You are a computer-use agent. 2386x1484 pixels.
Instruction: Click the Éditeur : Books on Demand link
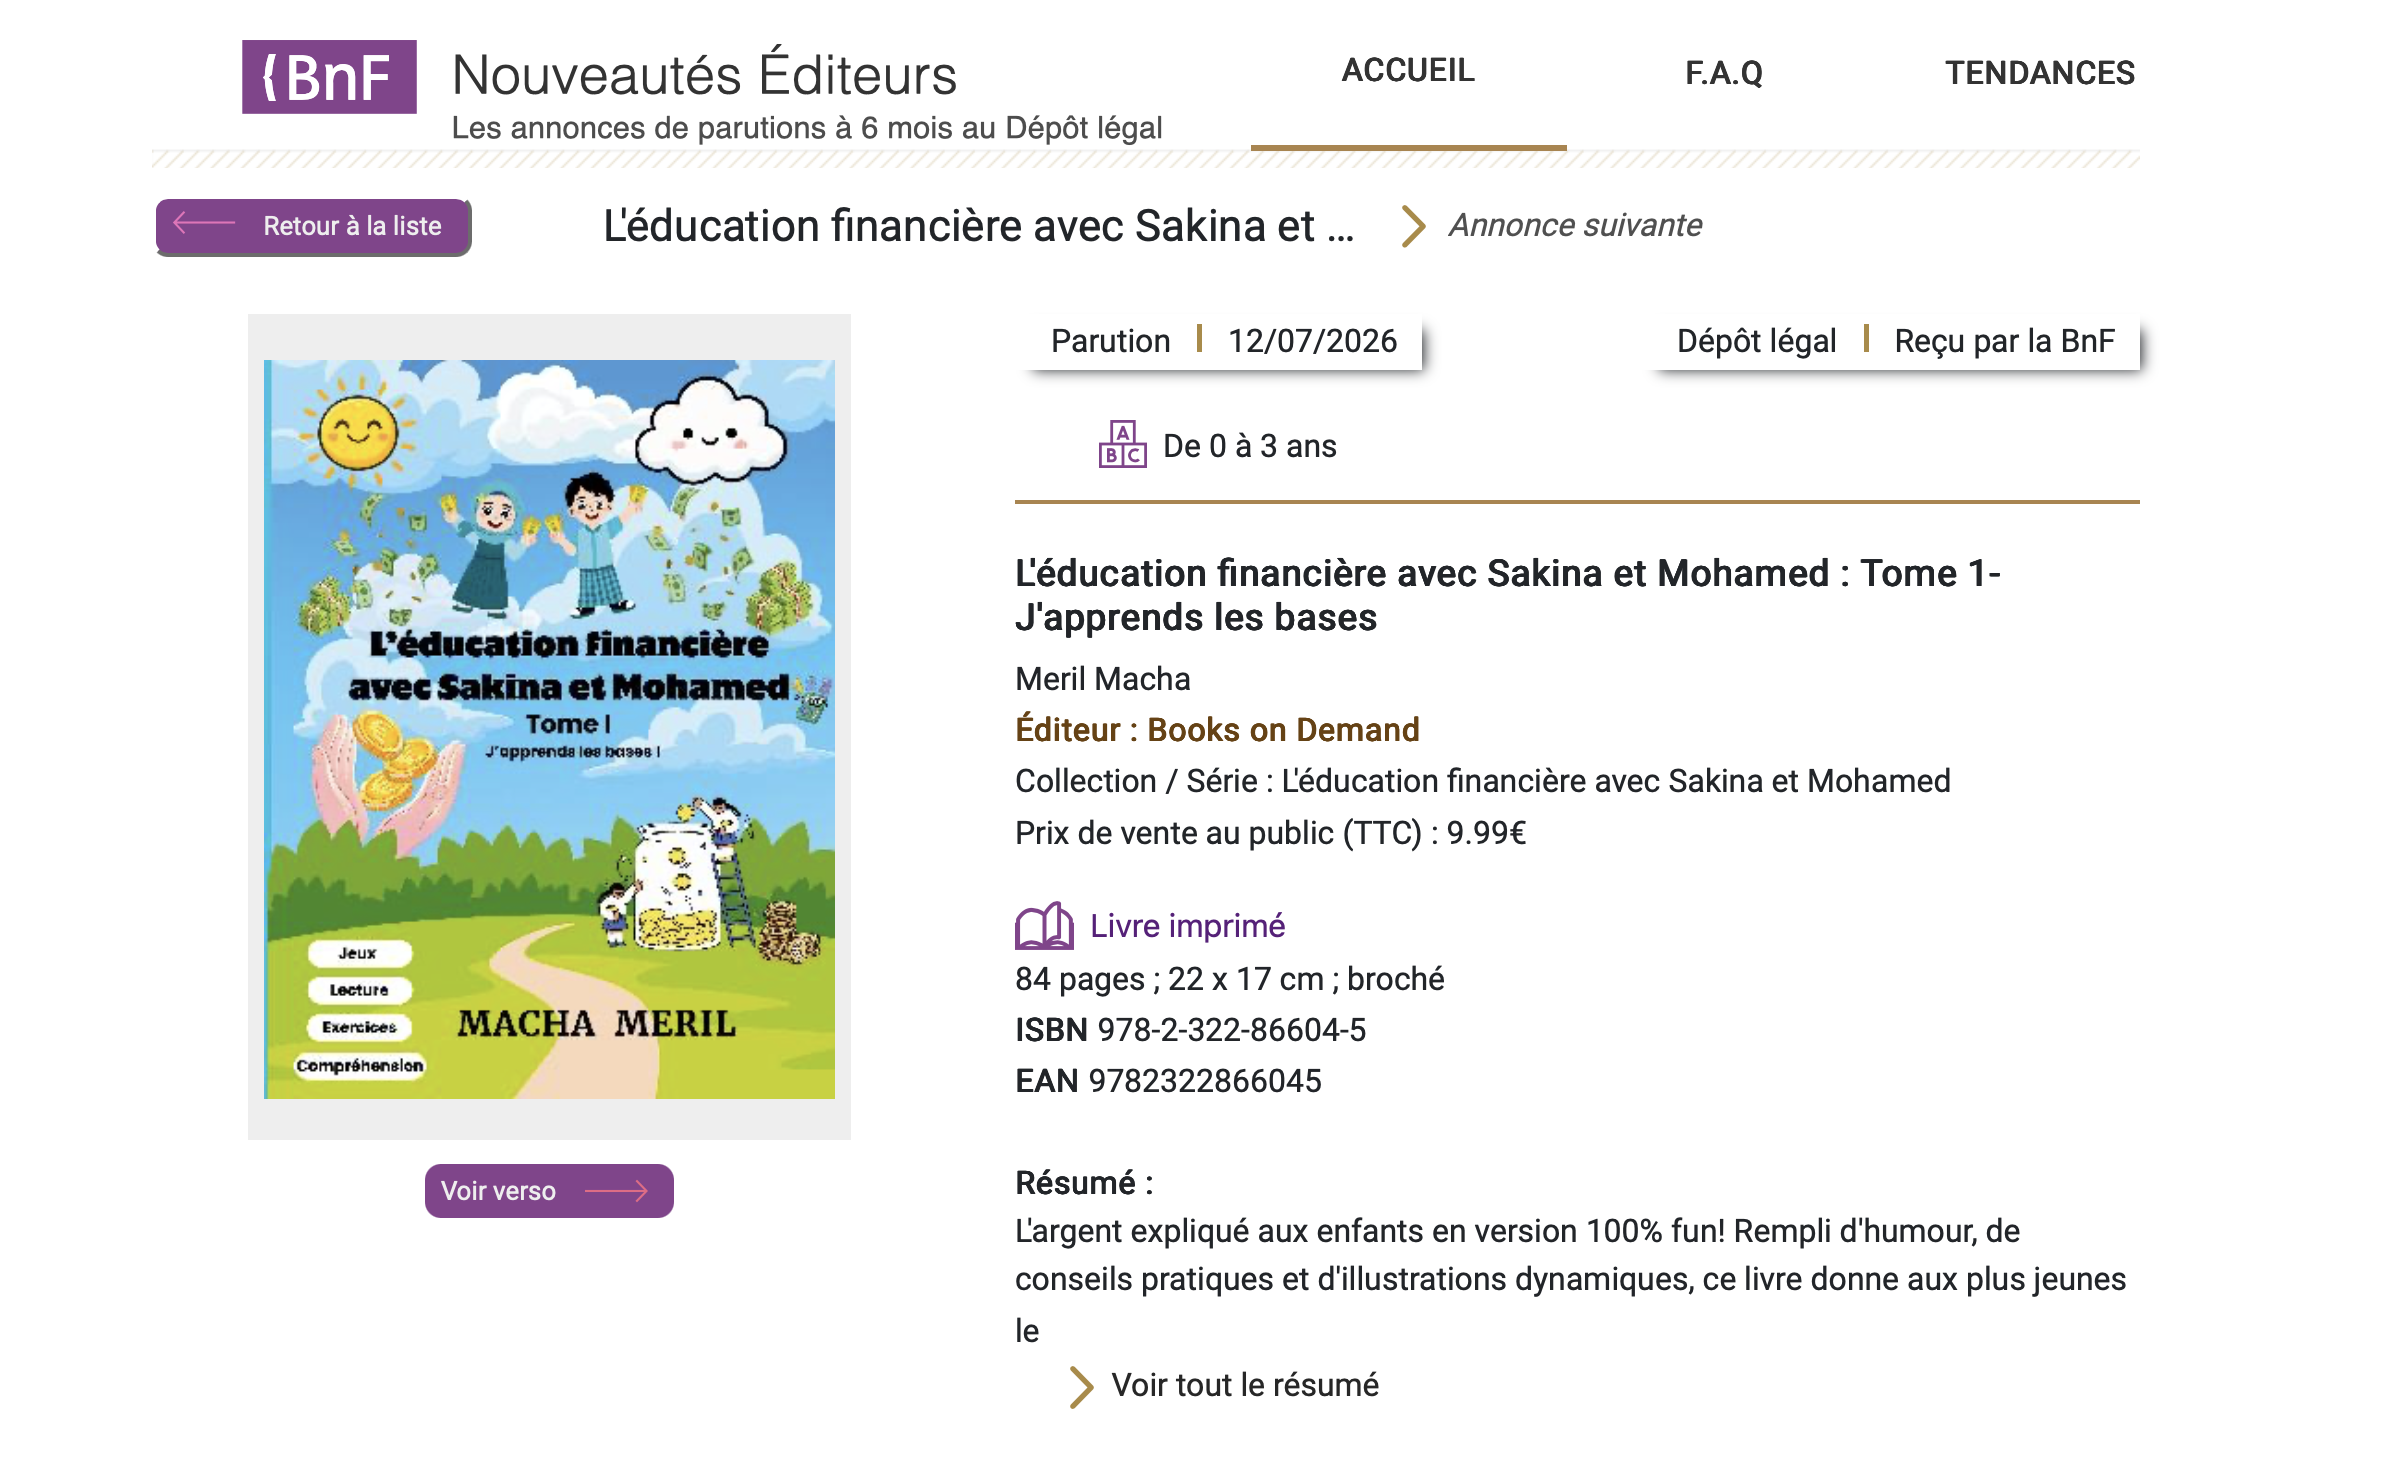point(1217,730)
